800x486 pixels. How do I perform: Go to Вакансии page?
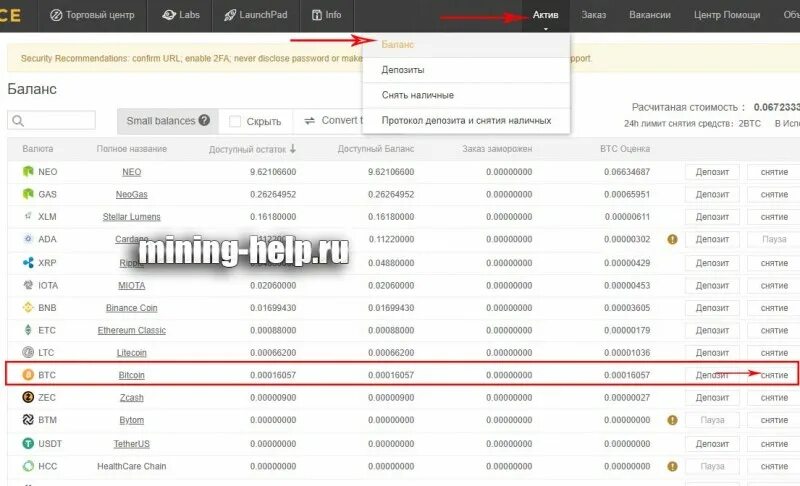click(650, 15)
